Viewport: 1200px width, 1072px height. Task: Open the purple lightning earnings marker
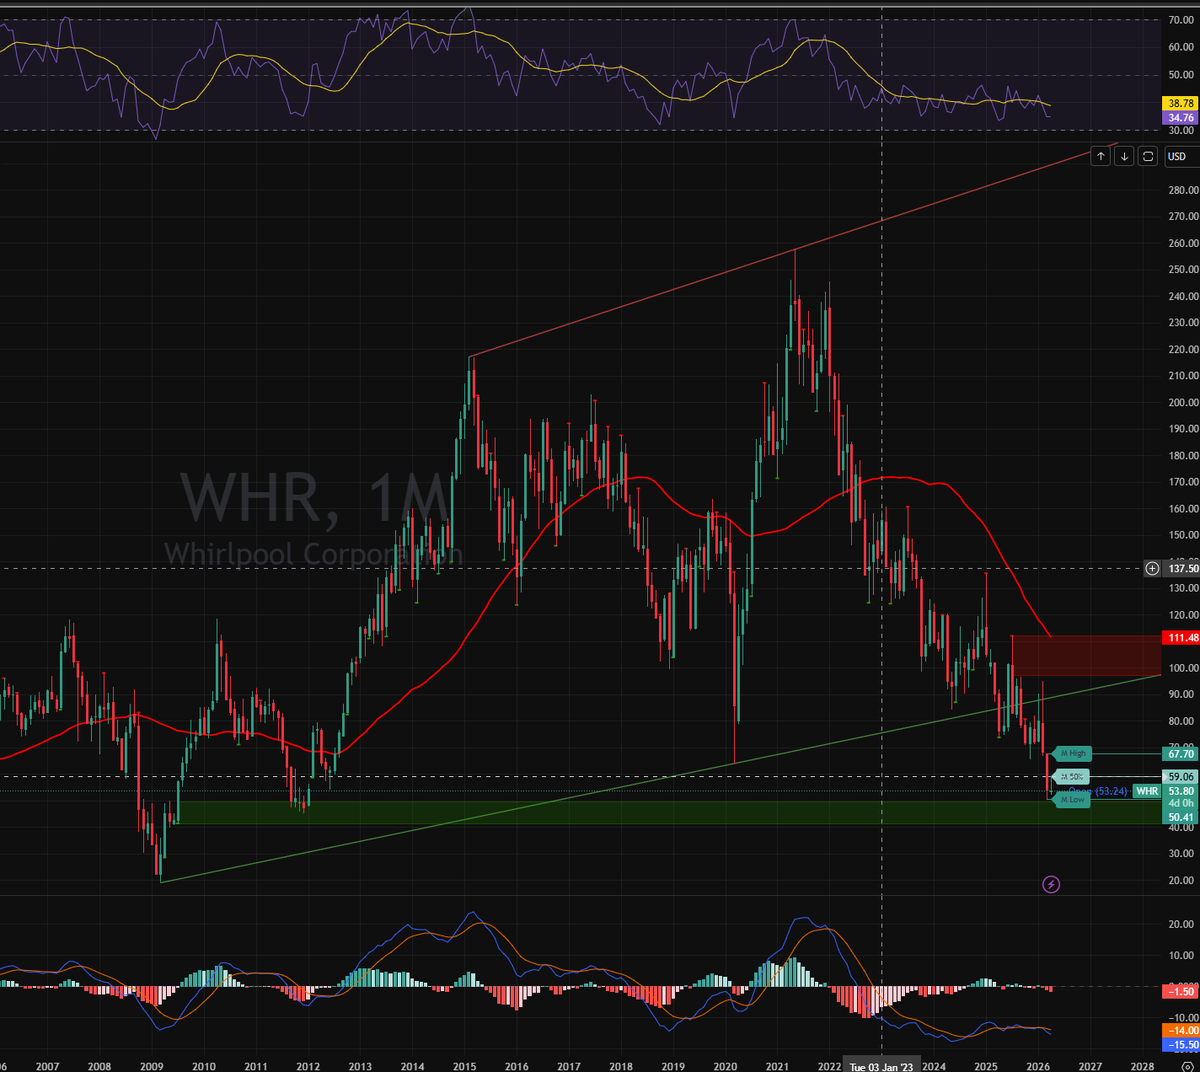pos(1051,884)
